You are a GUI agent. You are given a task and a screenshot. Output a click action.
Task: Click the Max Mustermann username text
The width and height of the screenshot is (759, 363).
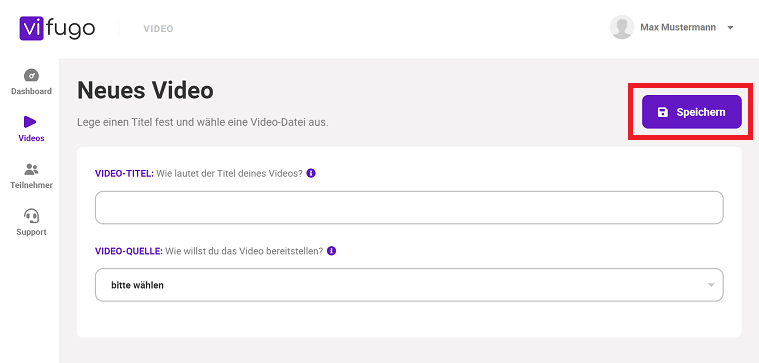(678, 28)
